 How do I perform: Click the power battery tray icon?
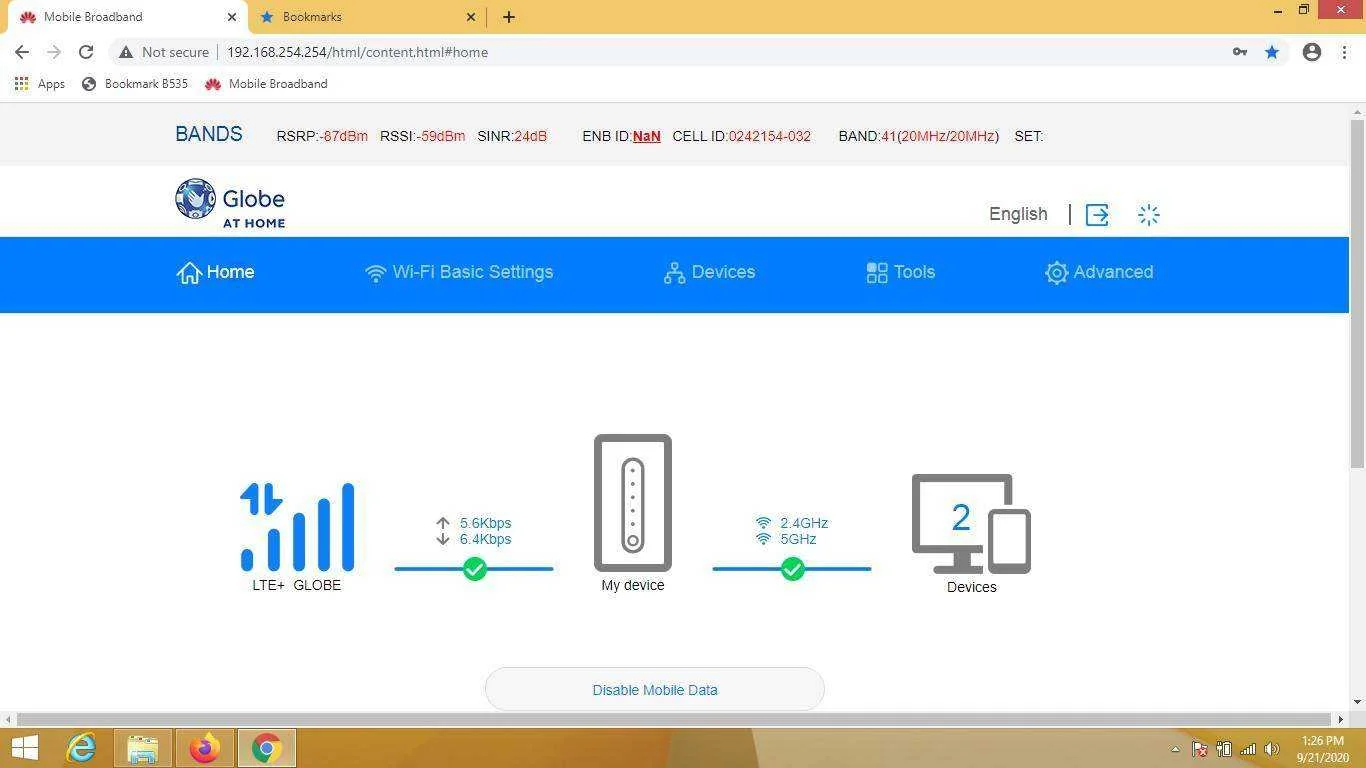(1223, 749)
